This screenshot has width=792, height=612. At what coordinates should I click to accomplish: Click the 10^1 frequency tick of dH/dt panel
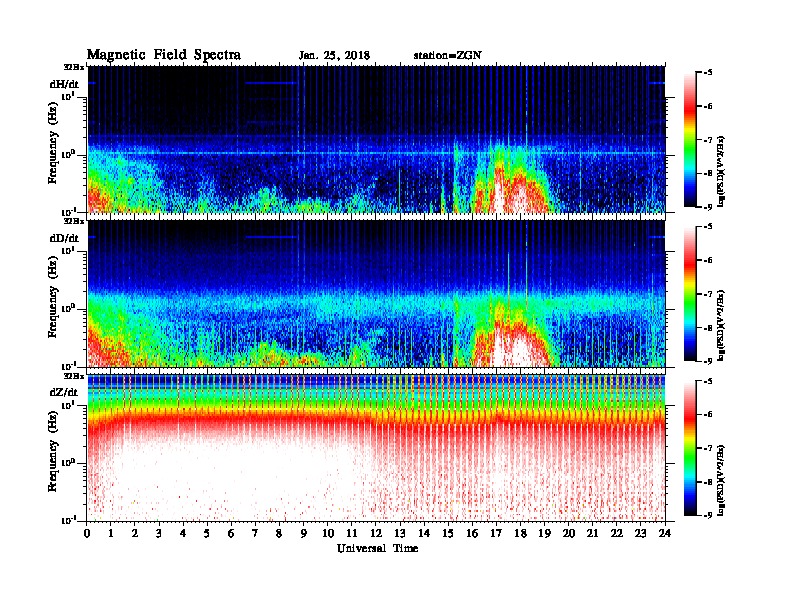click(68, 96)
